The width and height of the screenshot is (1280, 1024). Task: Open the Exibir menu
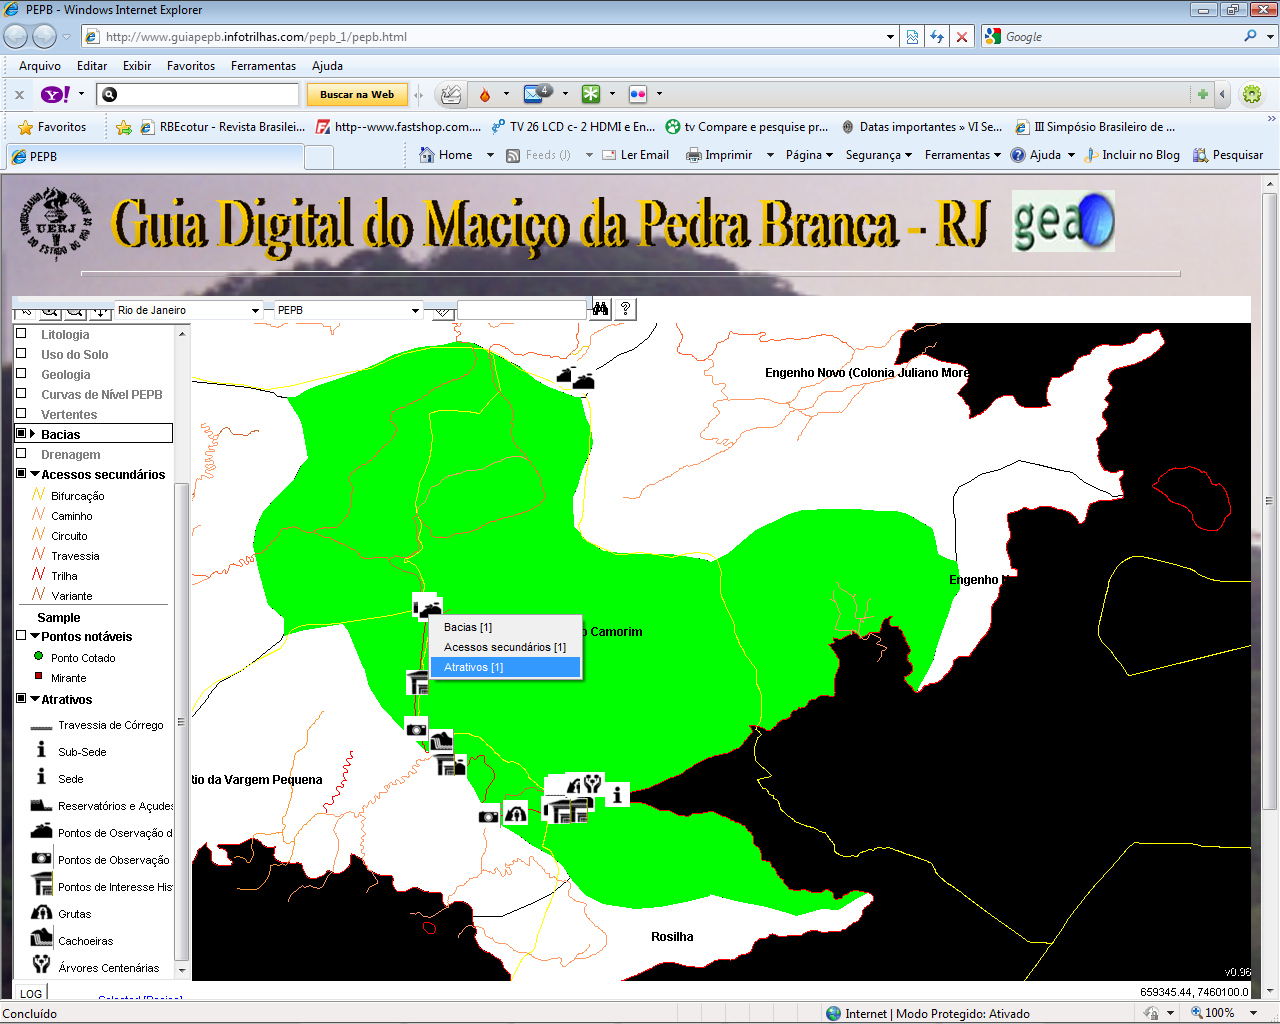[137, 66]
